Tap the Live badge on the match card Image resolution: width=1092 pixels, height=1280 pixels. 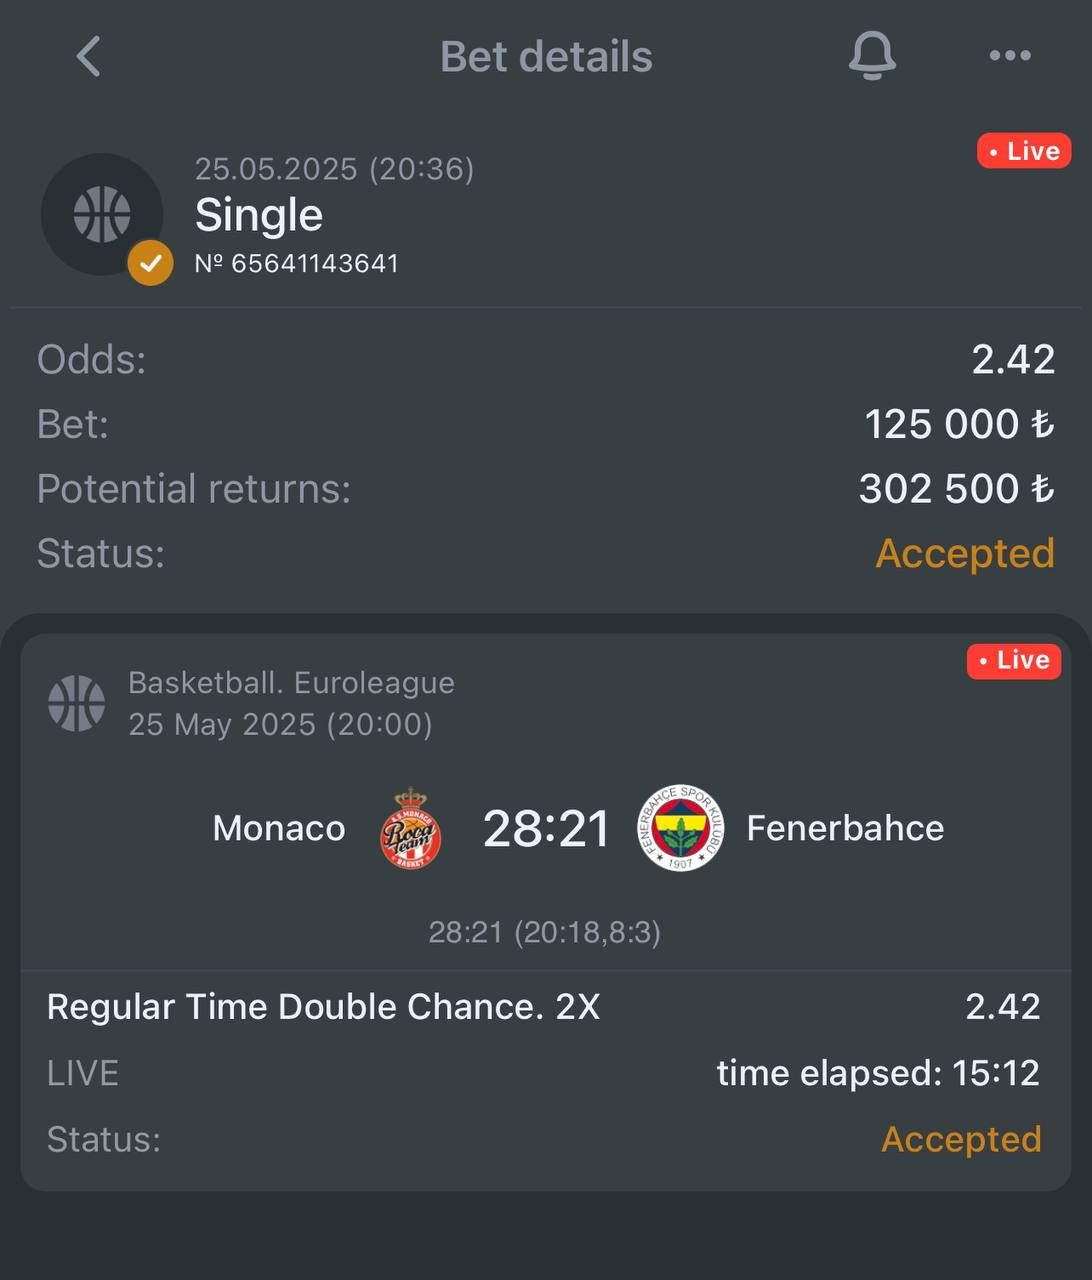(x=1014, y=660)
